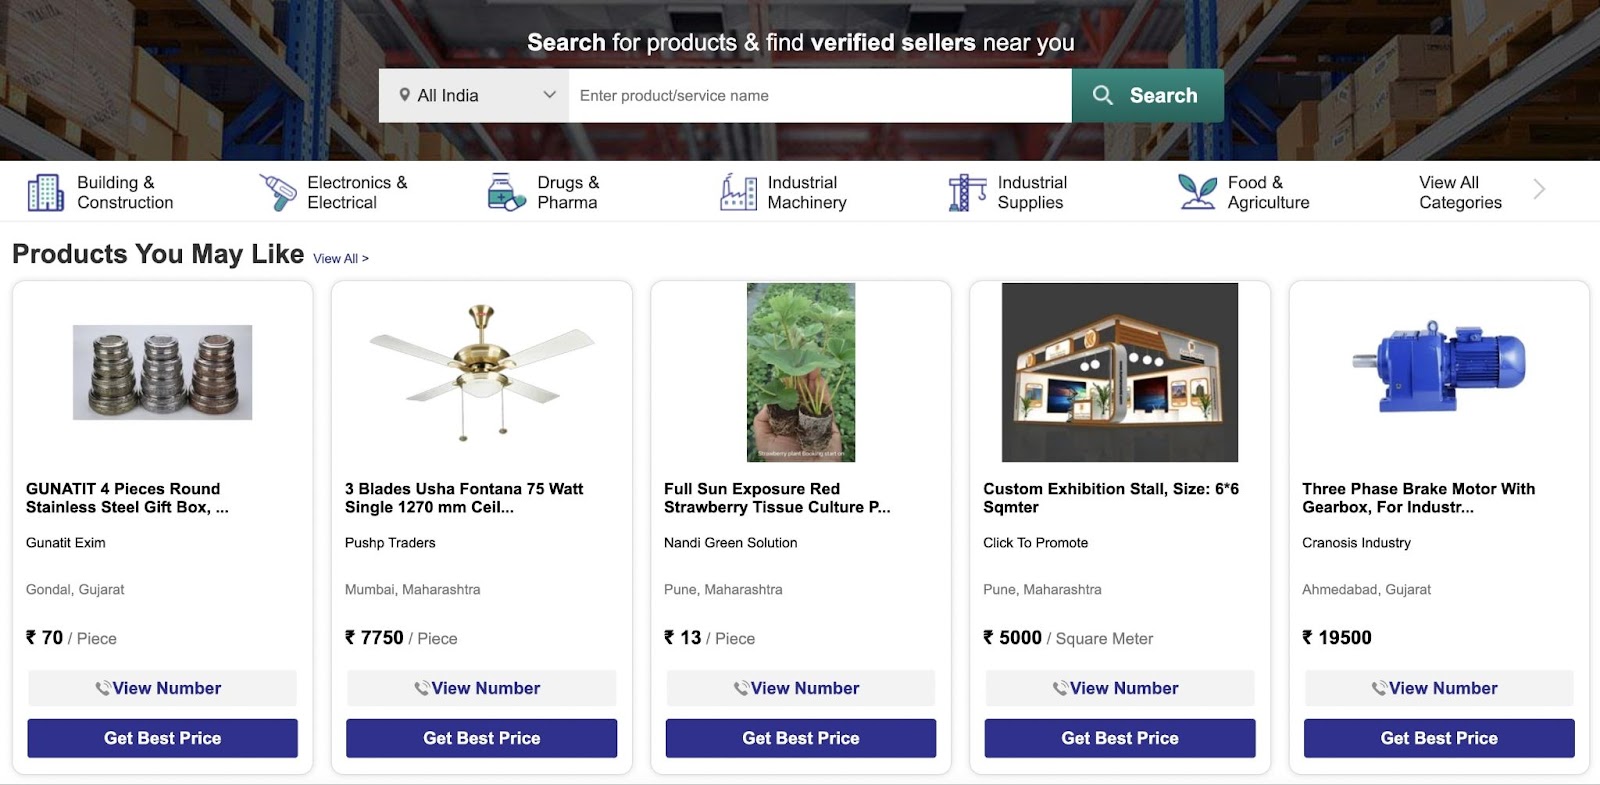This screenshot has height=785, width=1600.
Task: Click the magnifier icon inside the Search button
Action: coord(1103,95)
